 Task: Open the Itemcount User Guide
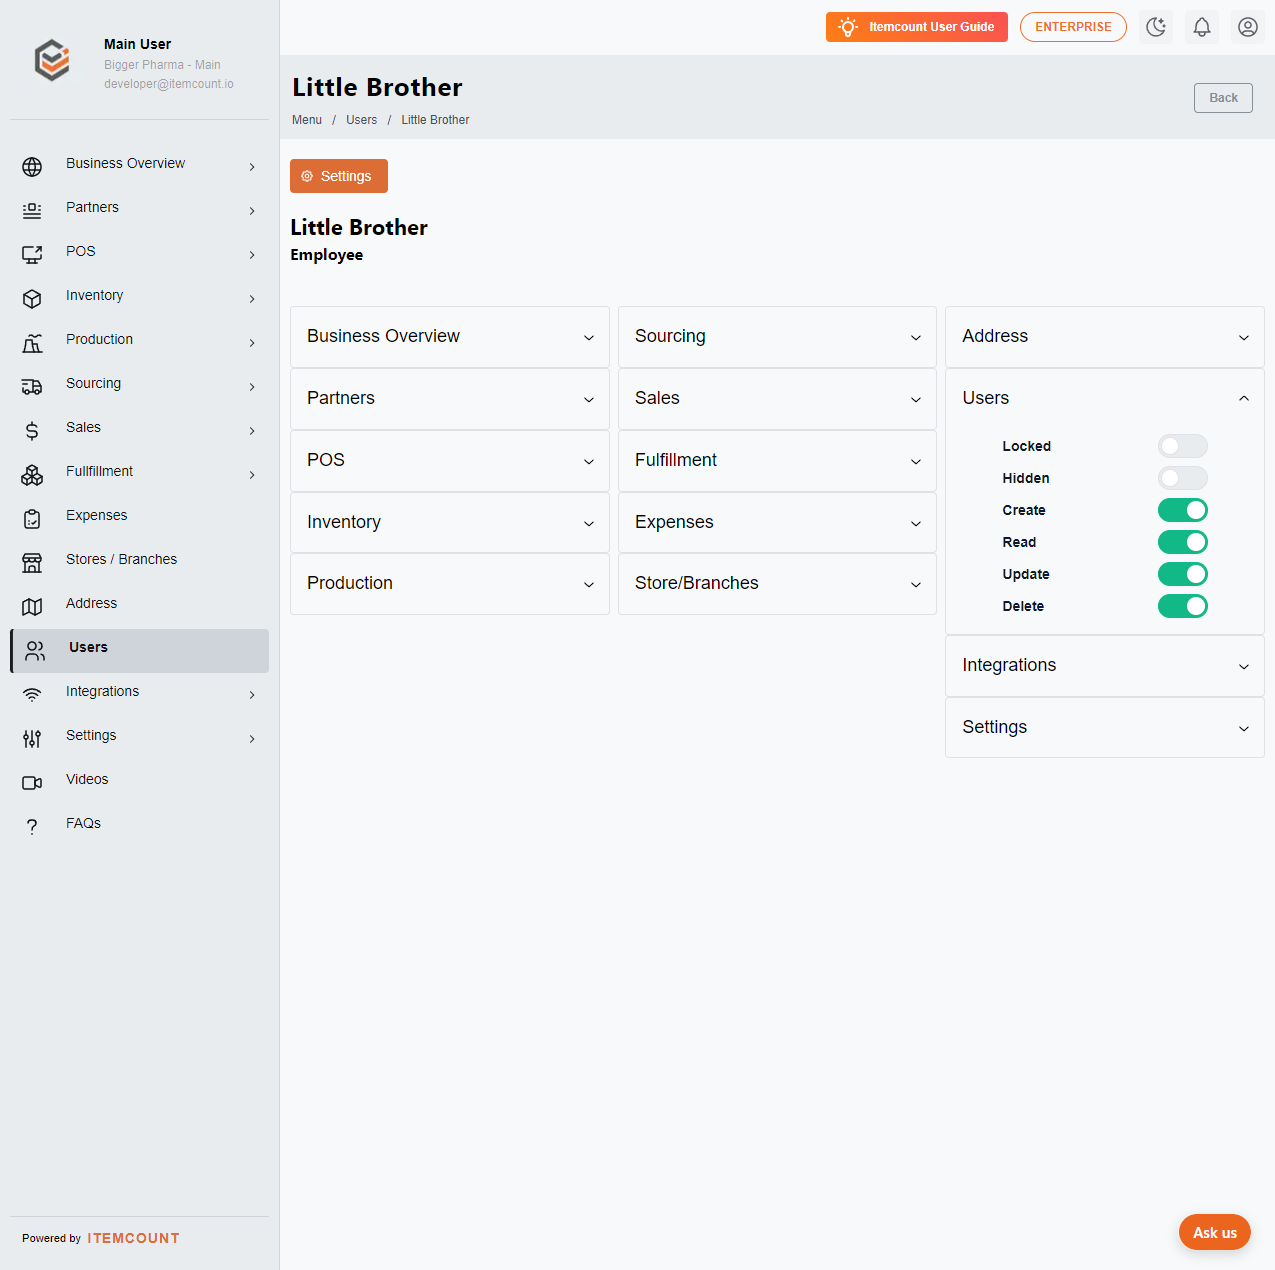[x=917, y=27]
